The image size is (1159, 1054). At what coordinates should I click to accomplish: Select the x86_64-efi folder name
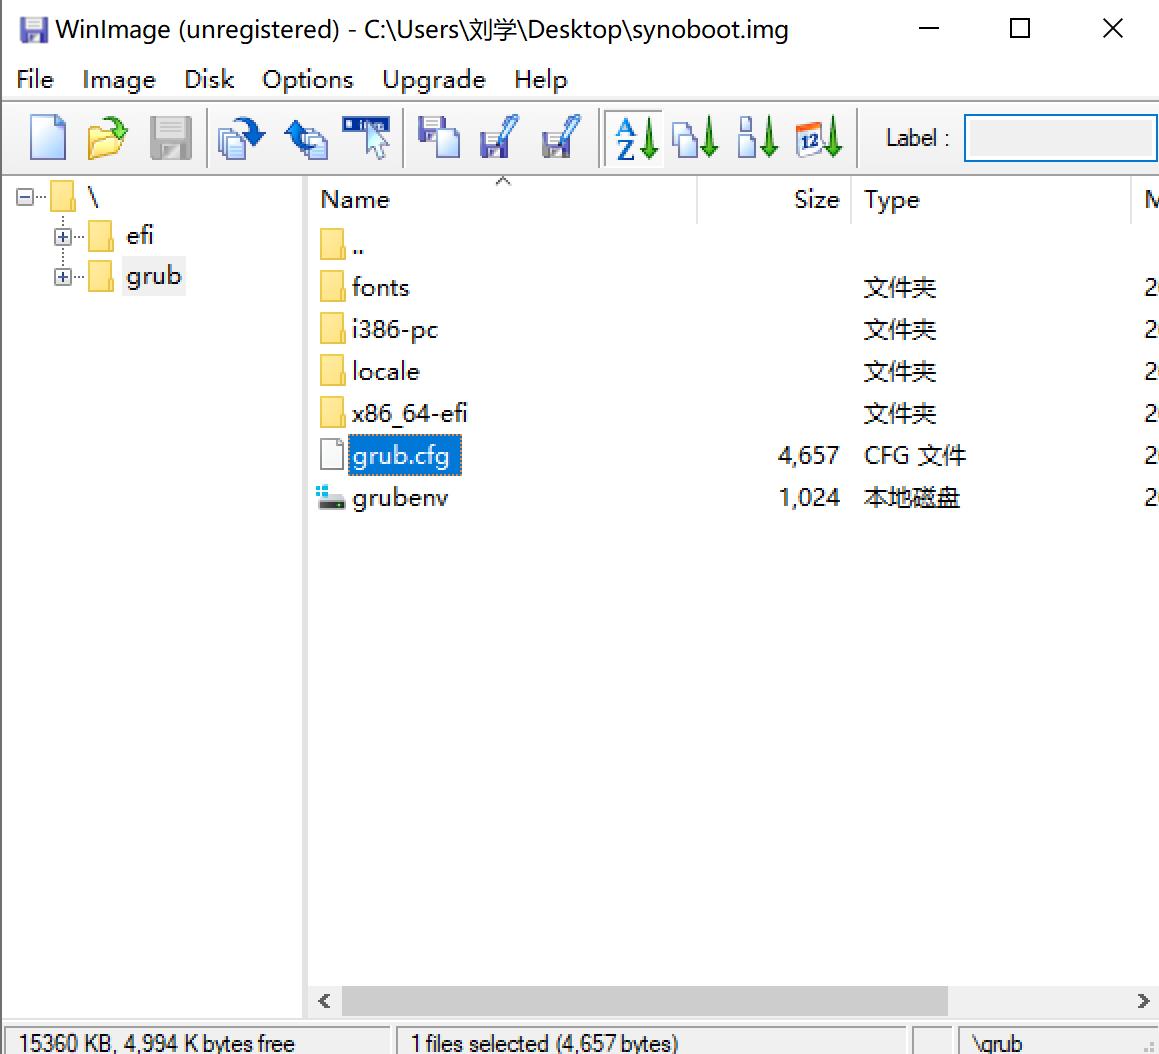[x=409, y=413]
